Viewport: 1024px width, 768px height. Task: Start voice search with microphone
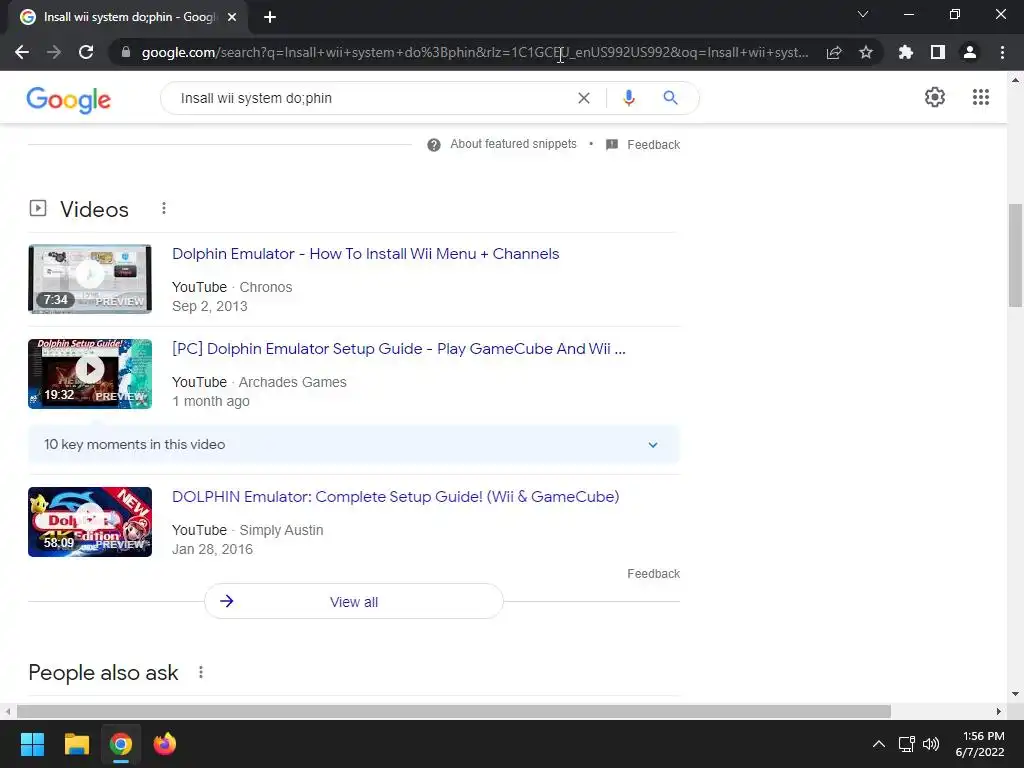629,98
